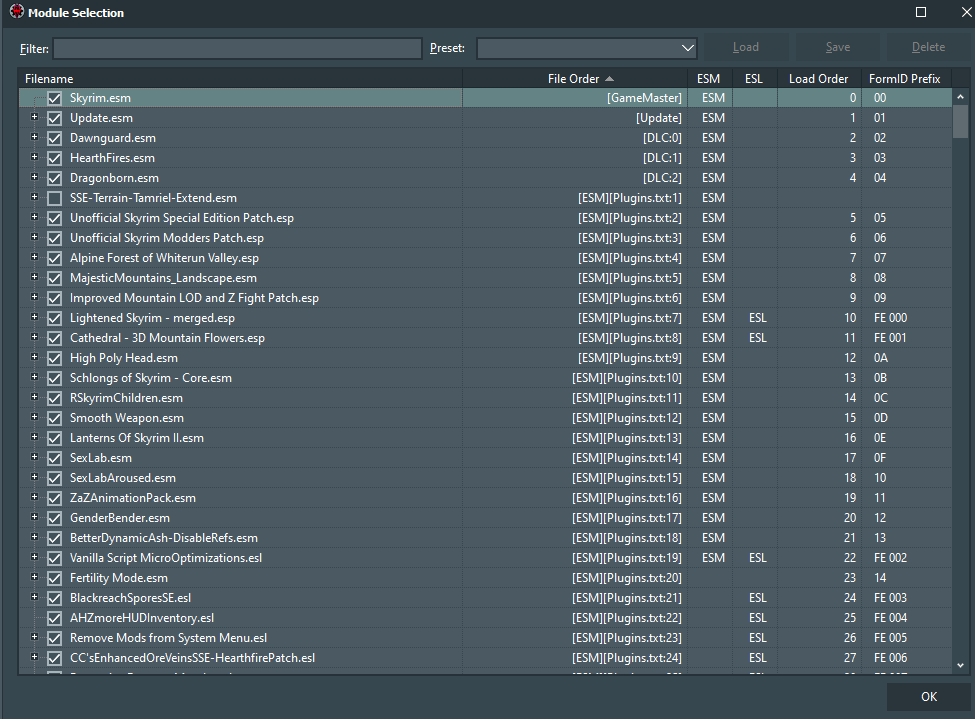
Task: Sort by the Load Order column header
Action: point(819,78)
